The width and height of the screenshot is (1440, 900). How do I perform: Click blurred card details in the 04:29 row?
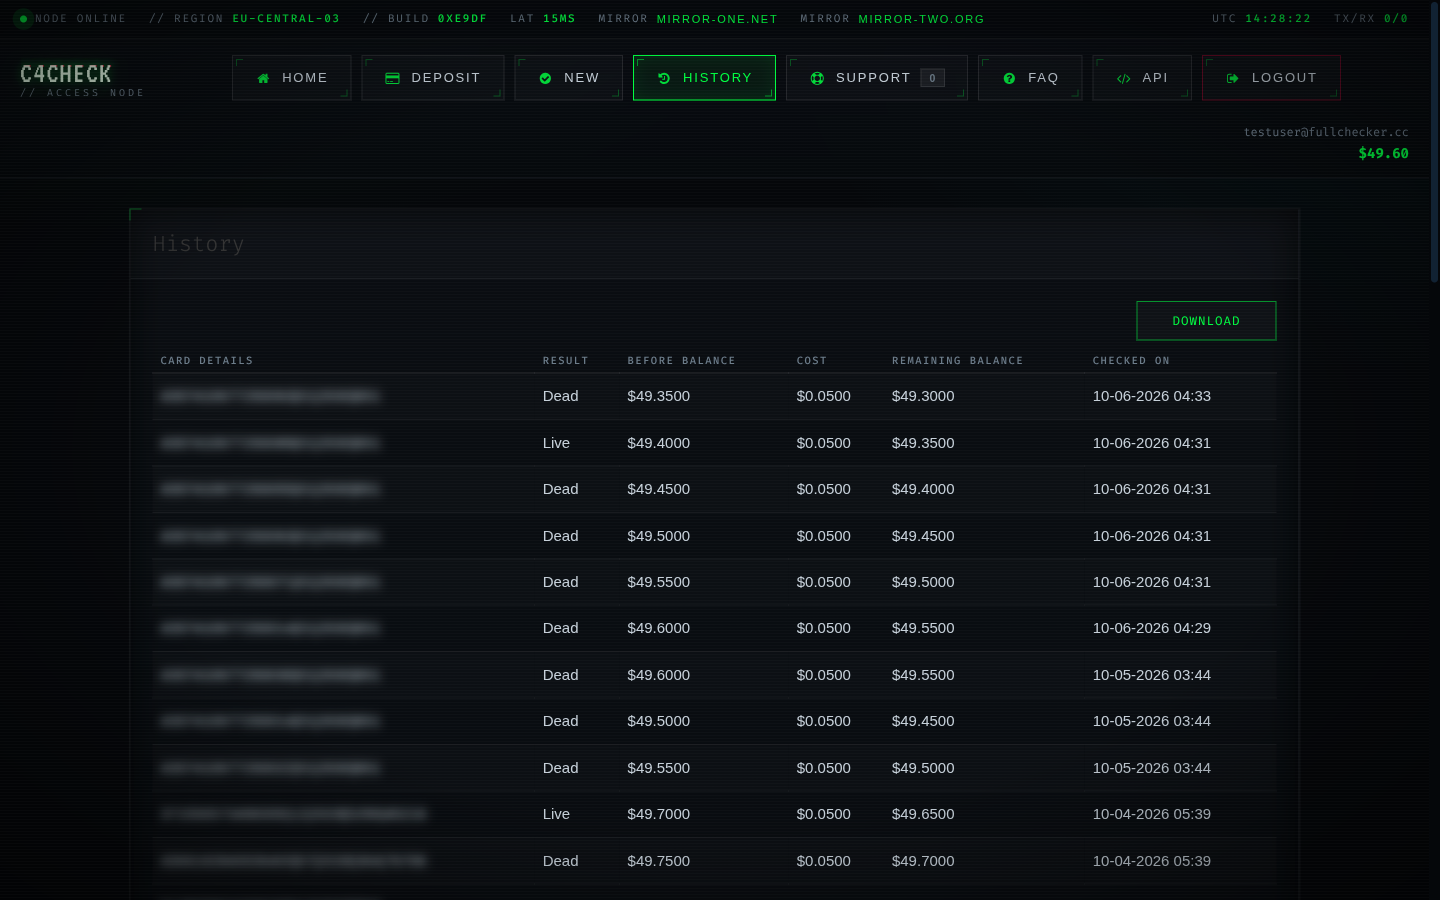(x=270, y=629)
